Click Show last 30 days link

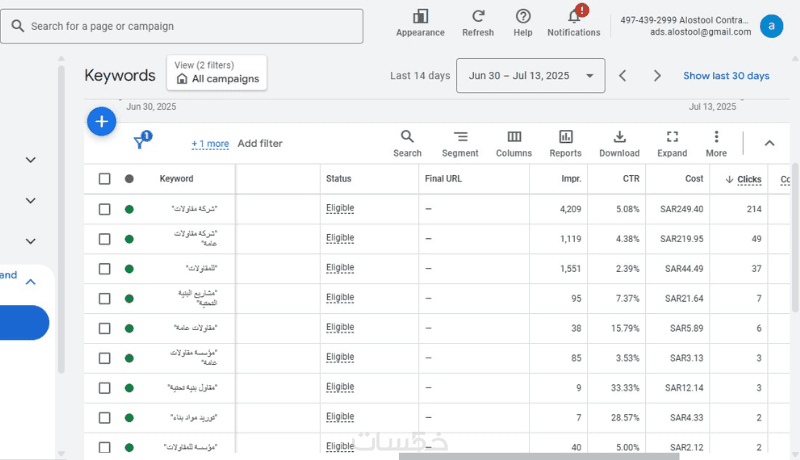(x=726, y=76)
